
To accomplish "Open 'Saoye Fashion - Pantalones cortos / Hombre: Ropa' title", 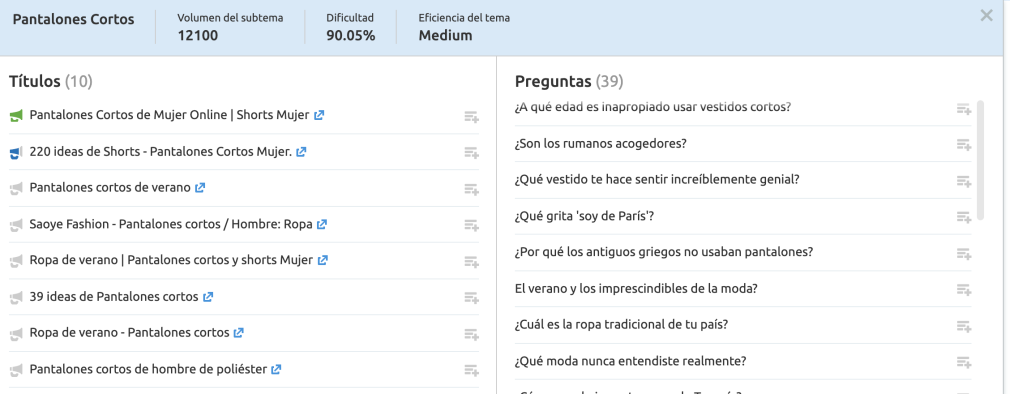I will pos(171,224).
